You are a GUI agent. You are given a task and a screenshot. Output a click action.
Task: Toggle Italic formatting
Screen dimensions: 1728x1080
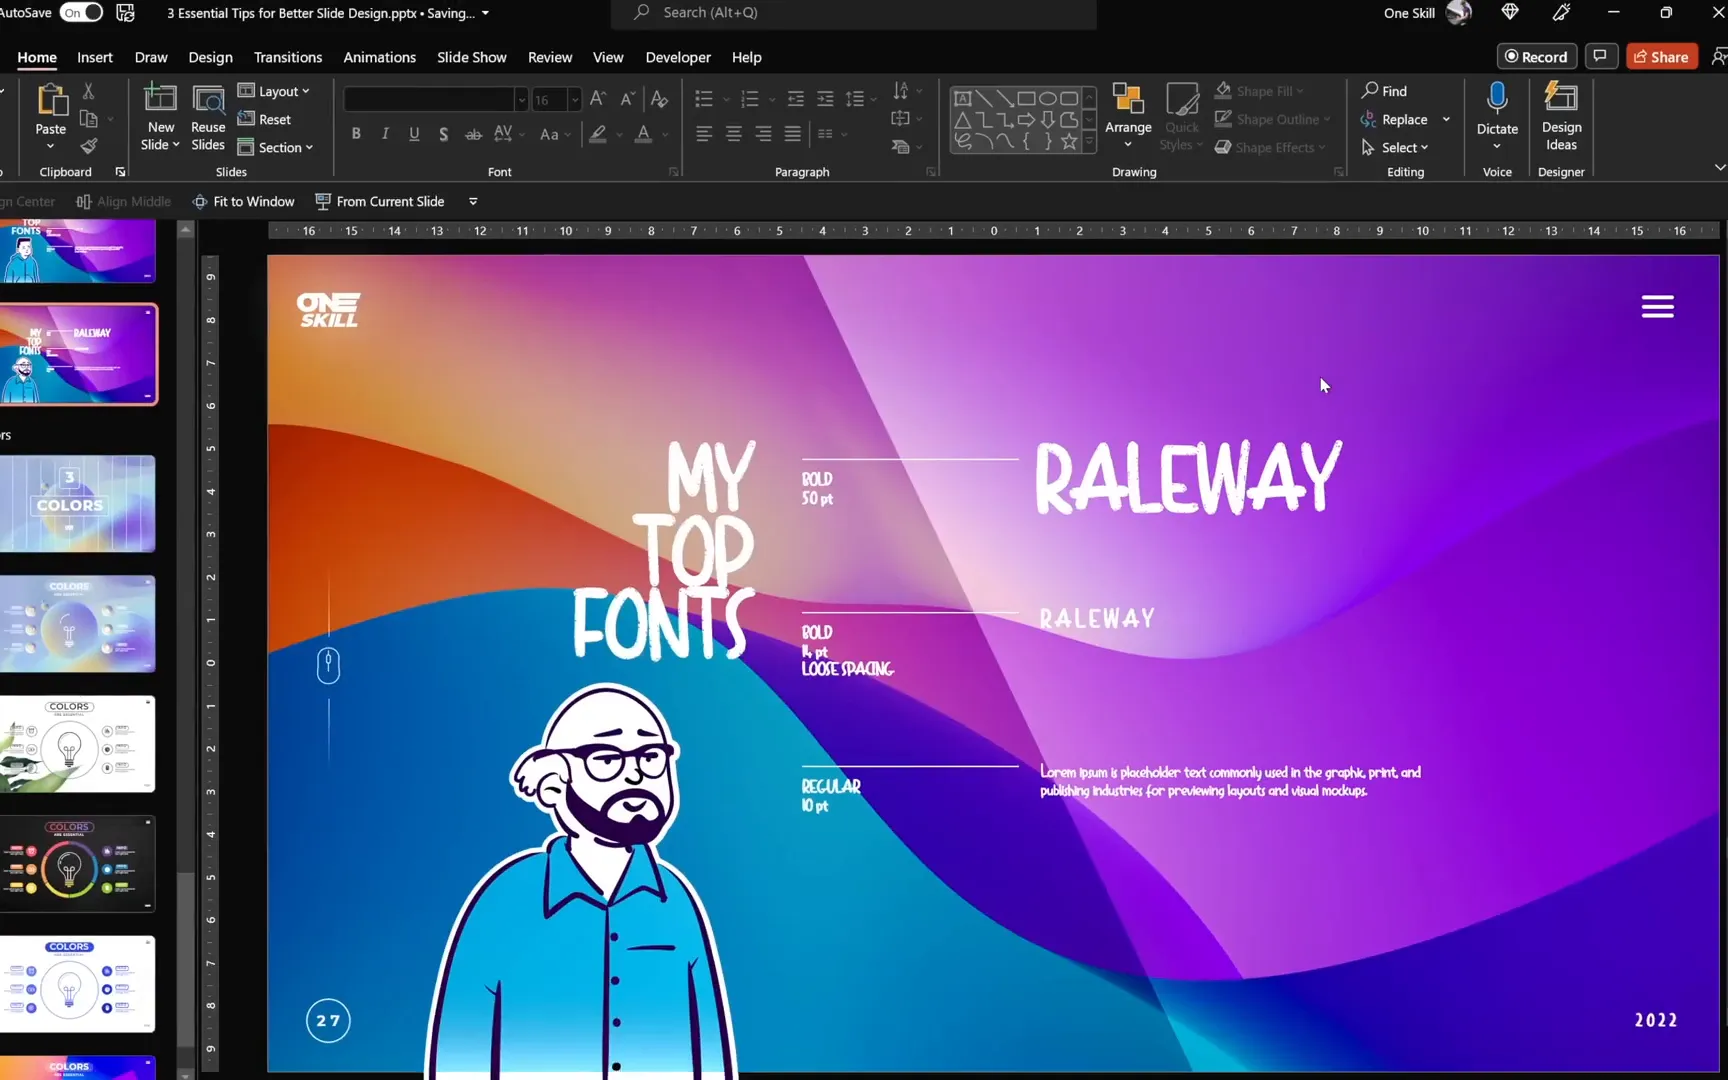(385, 134)
